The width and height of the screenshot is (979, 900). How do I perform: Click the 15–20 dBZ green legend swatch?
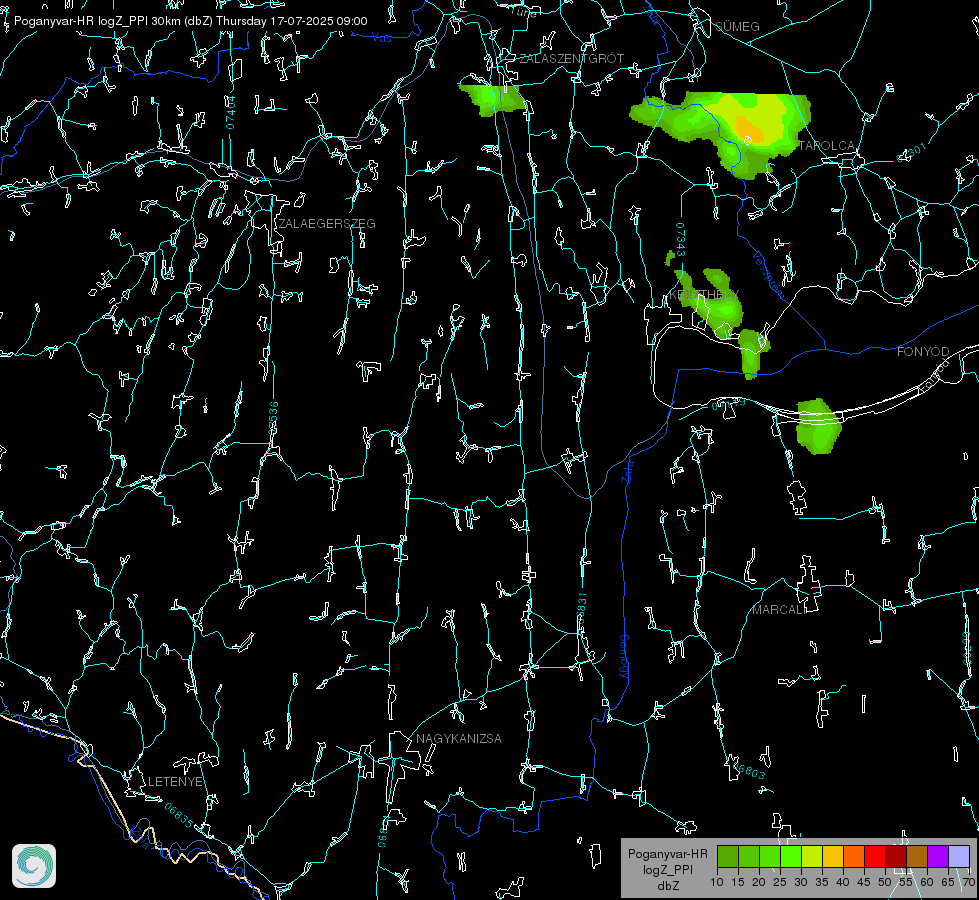point(749,856)
